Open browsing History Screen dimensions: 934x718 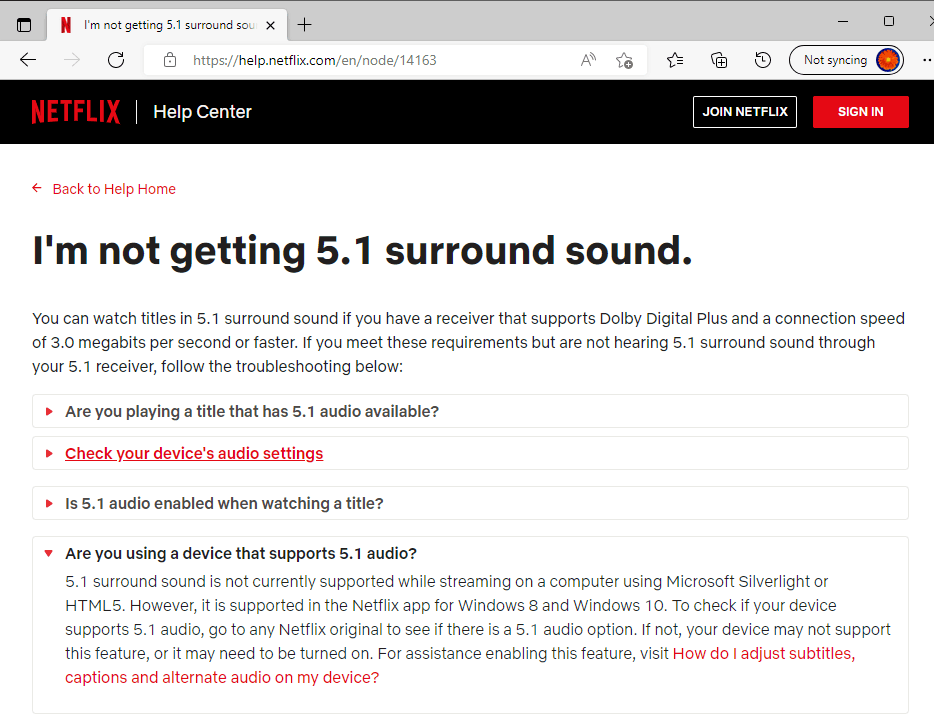pos(762,60)
